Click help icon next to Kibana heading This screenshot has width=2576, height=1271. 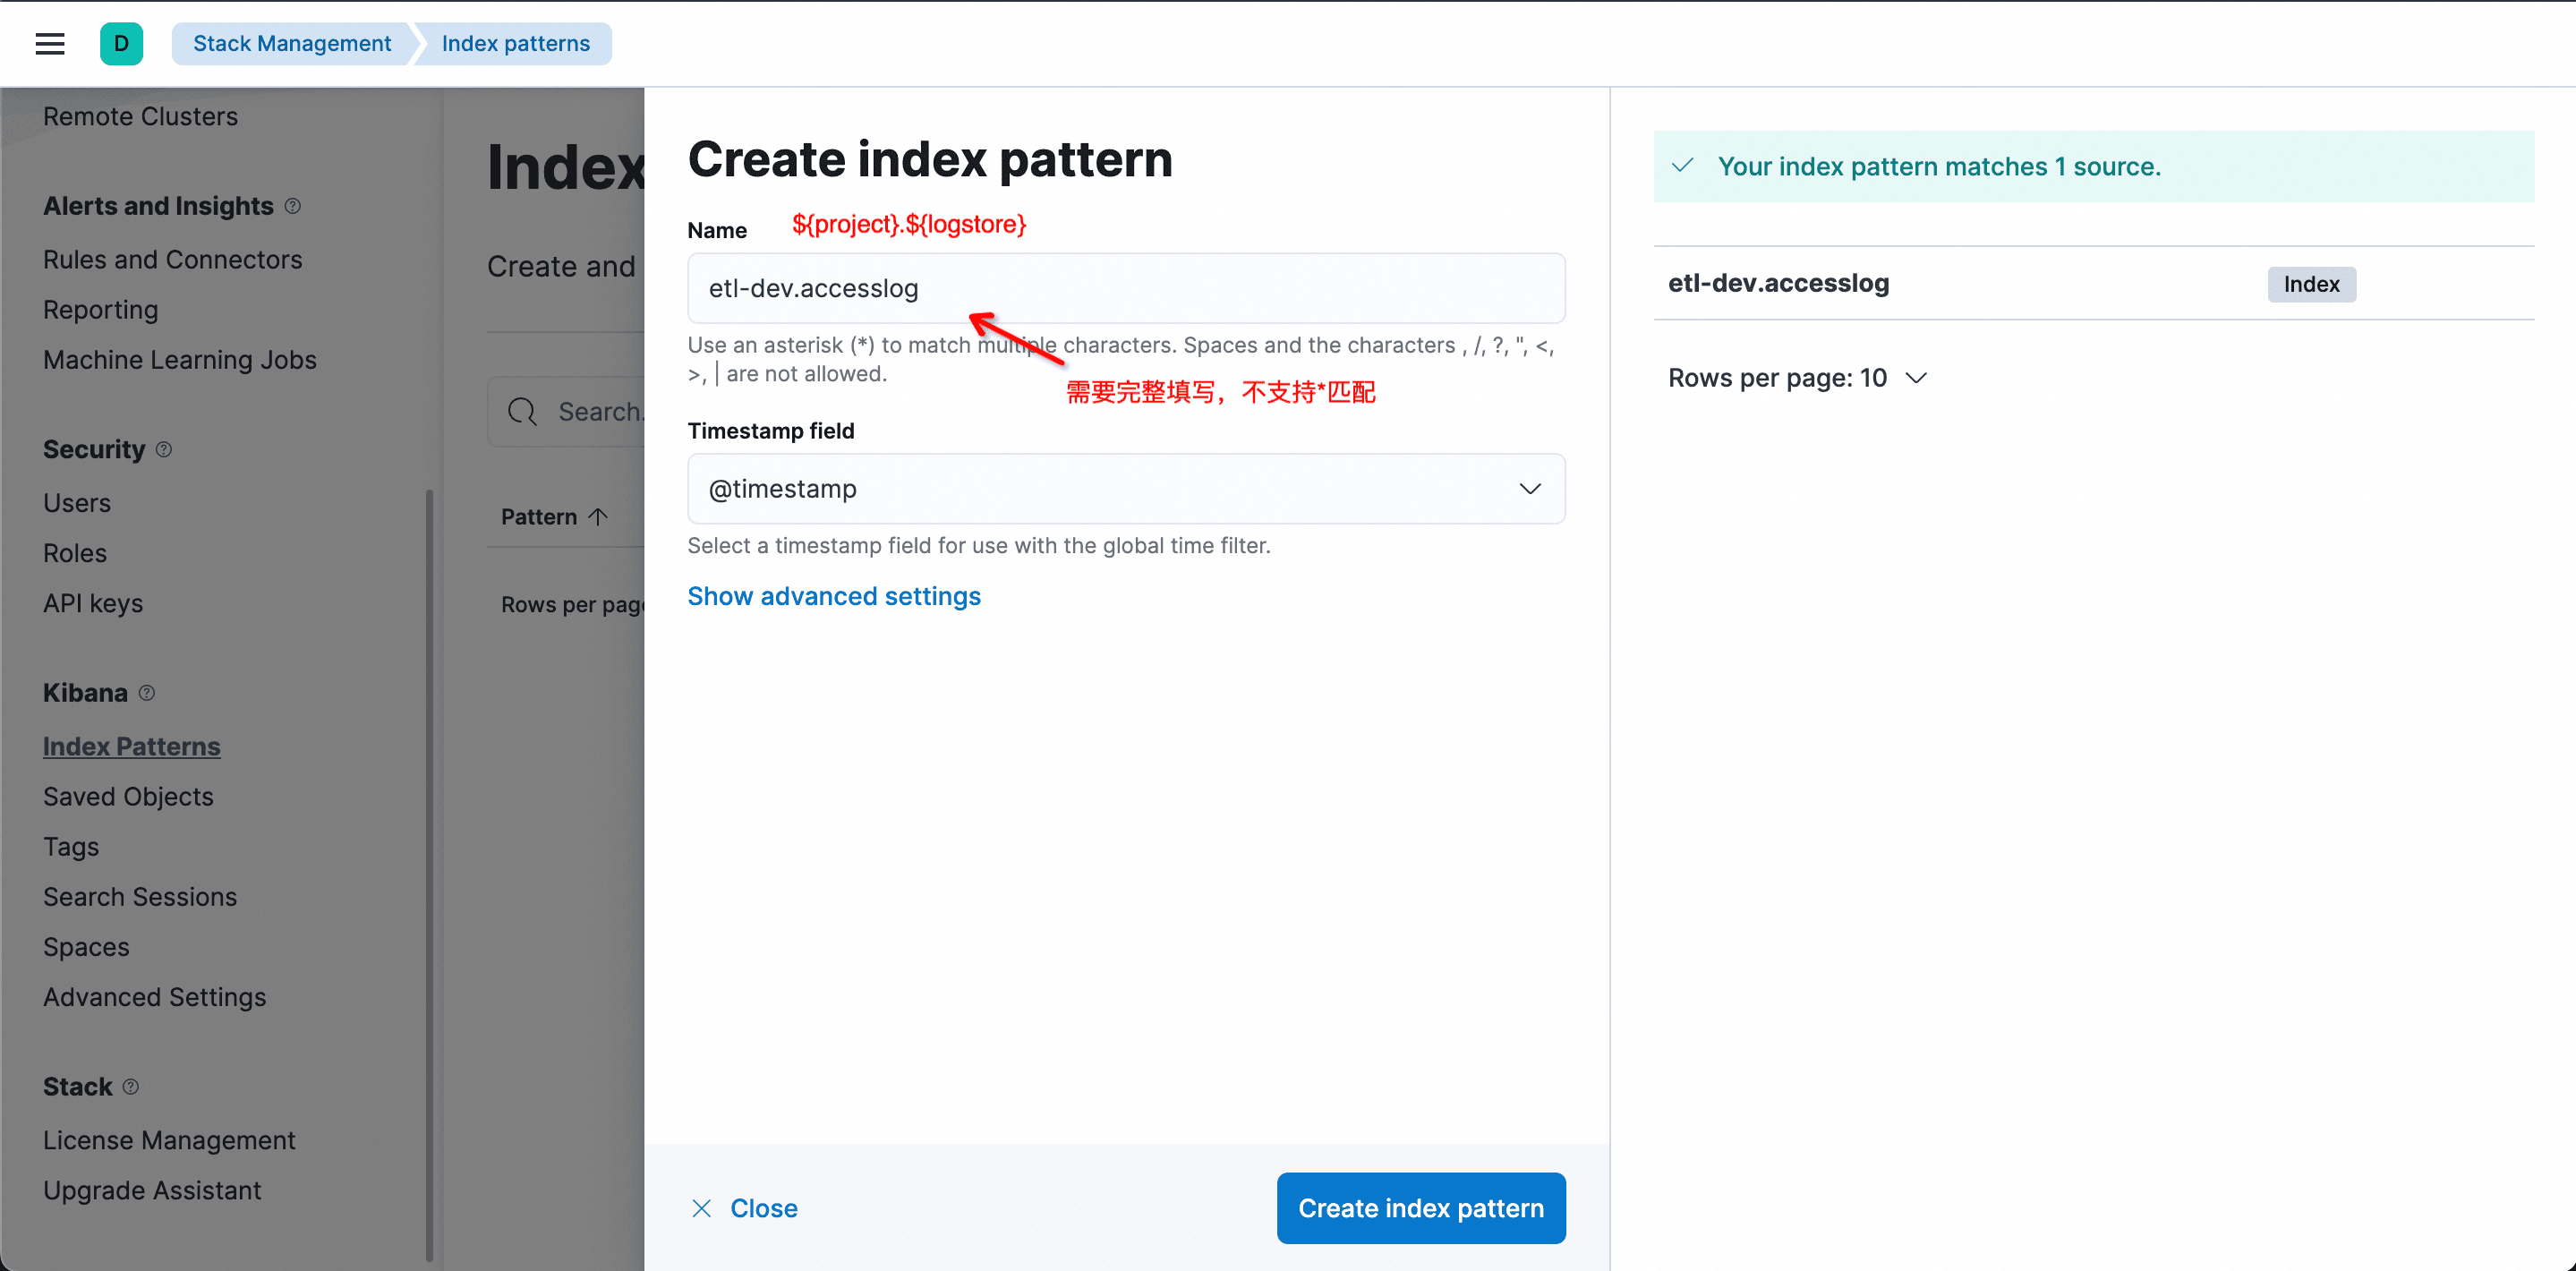click(147, 693)
